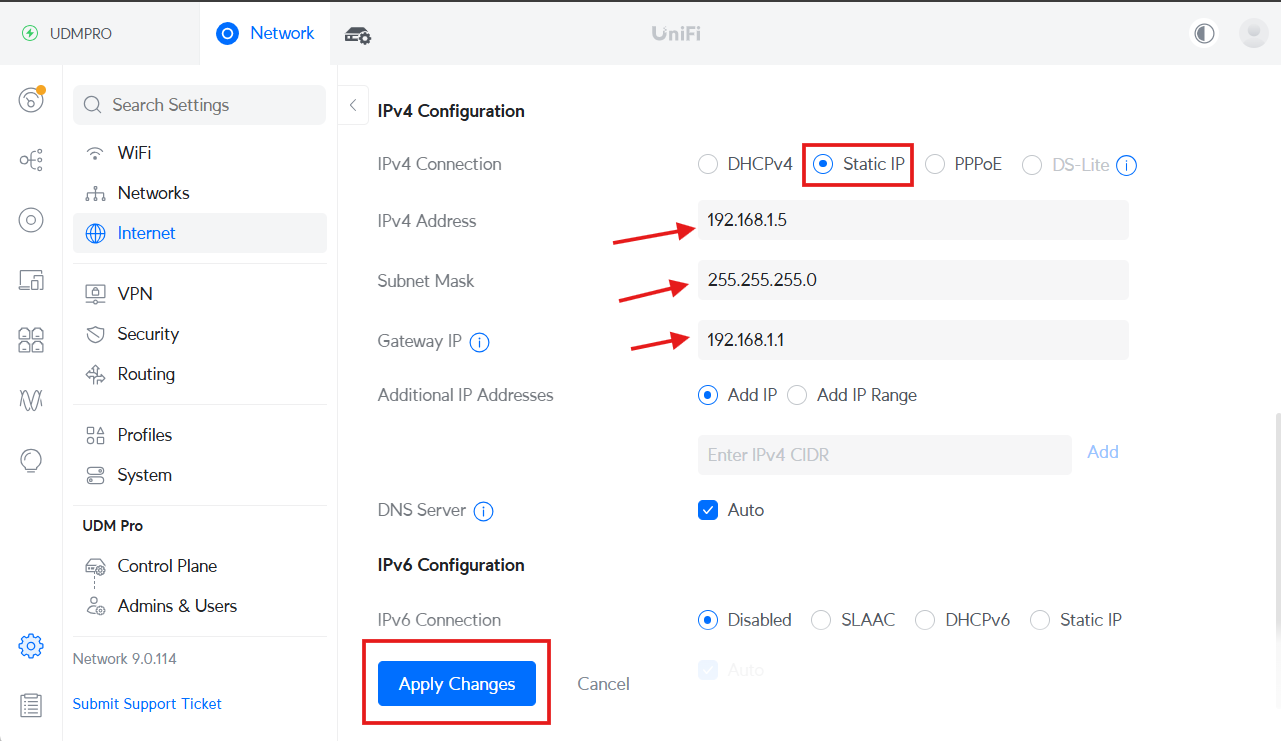Select the PPPoE connection option
This screenshot has height=741, width=1281.
click(935, 165)
